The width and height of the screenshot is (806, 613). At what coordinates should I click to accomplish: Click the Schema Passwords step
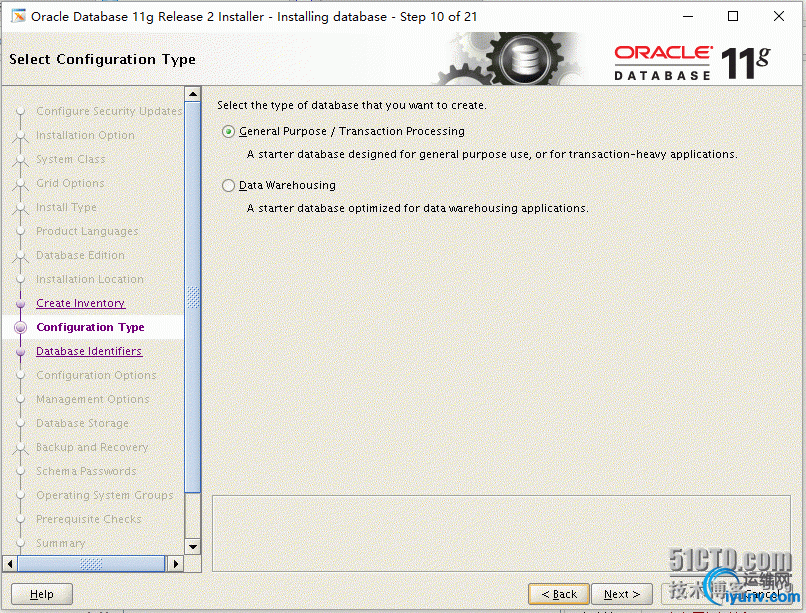tap(86, 471)
